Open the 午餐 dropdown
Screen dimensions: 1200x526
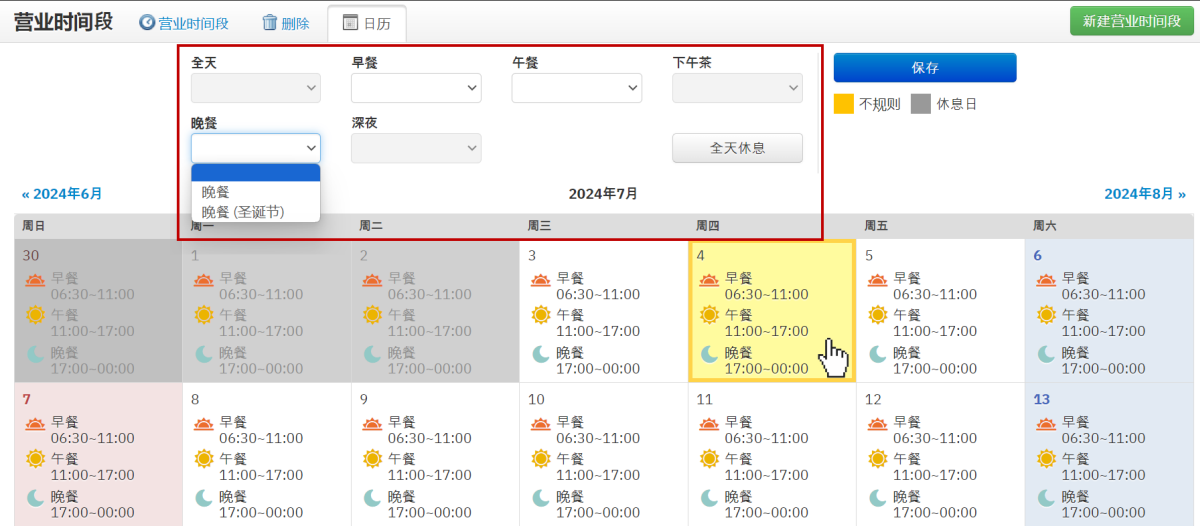(x=577, y=88)
